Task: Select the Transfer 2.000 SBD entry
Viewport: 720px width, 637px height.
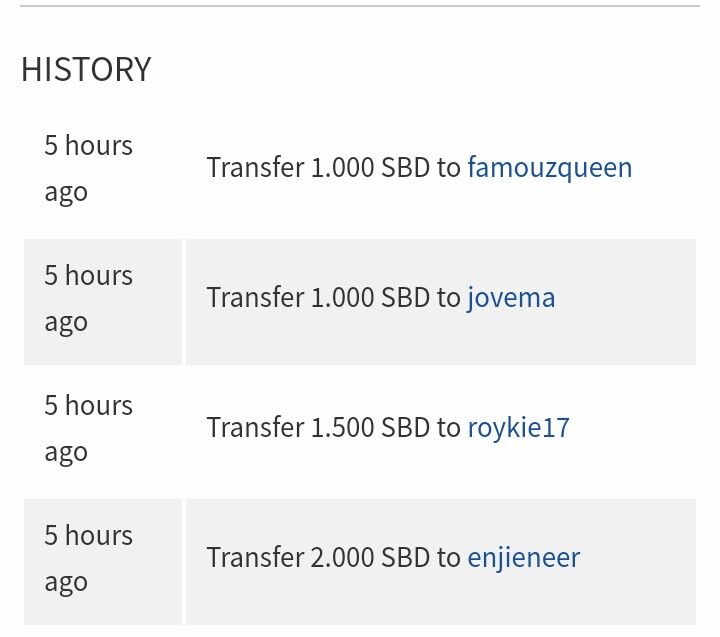Action: pos(393,558)
